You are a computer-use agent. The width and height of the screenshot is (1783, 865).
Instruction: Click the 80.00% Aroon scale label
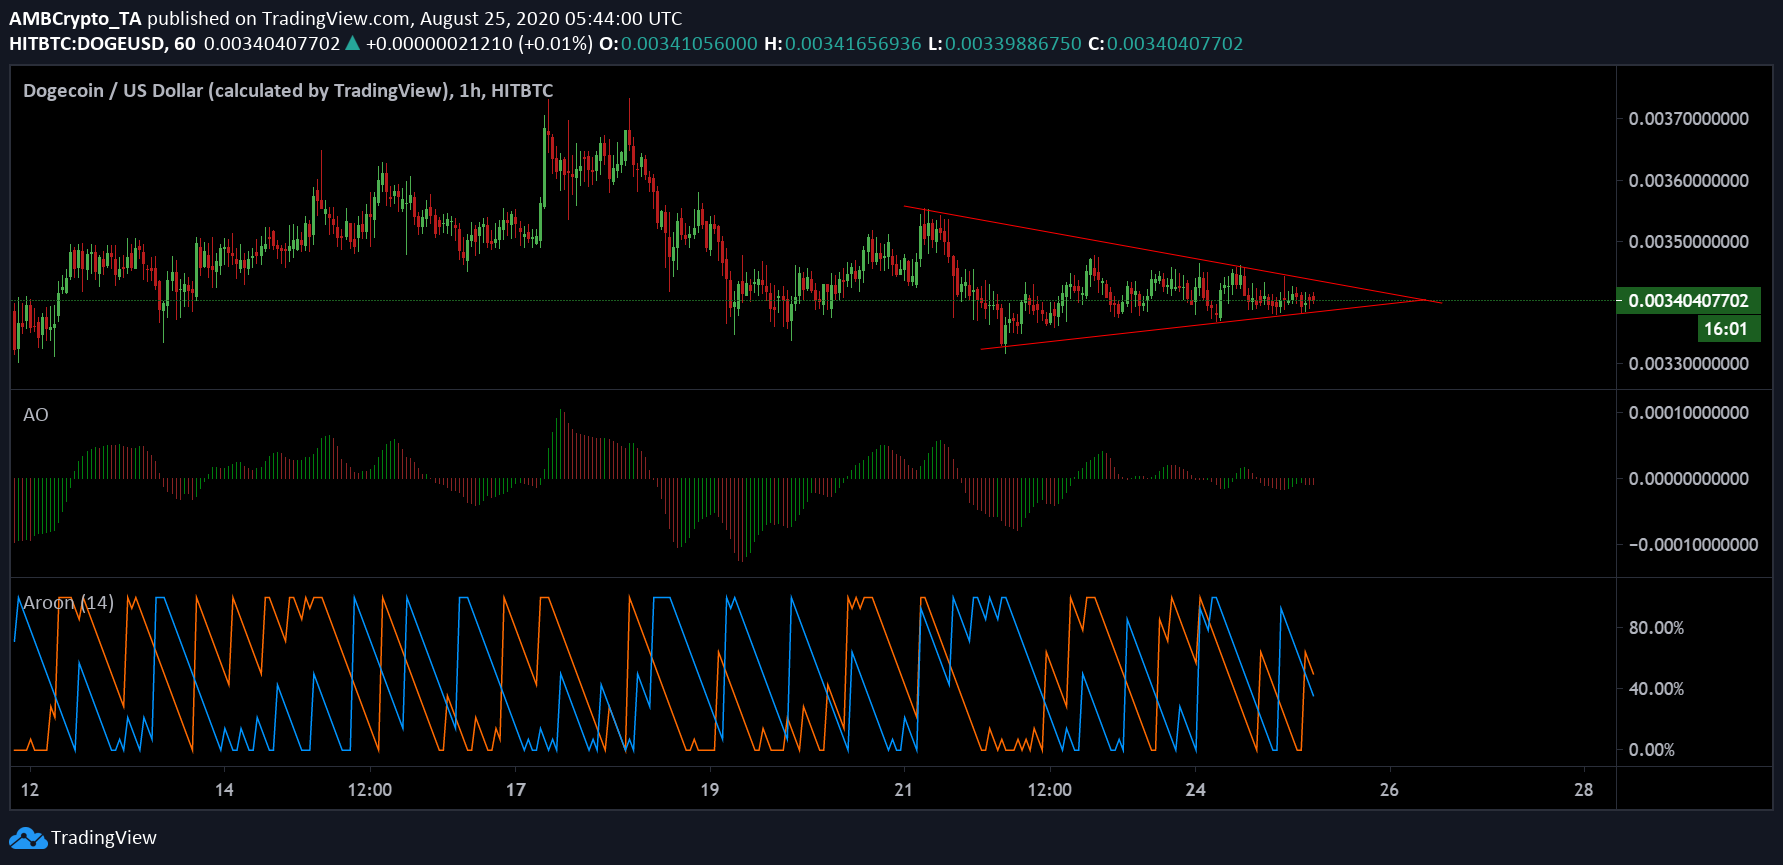pyautogui.click(x=1656, y=628)
